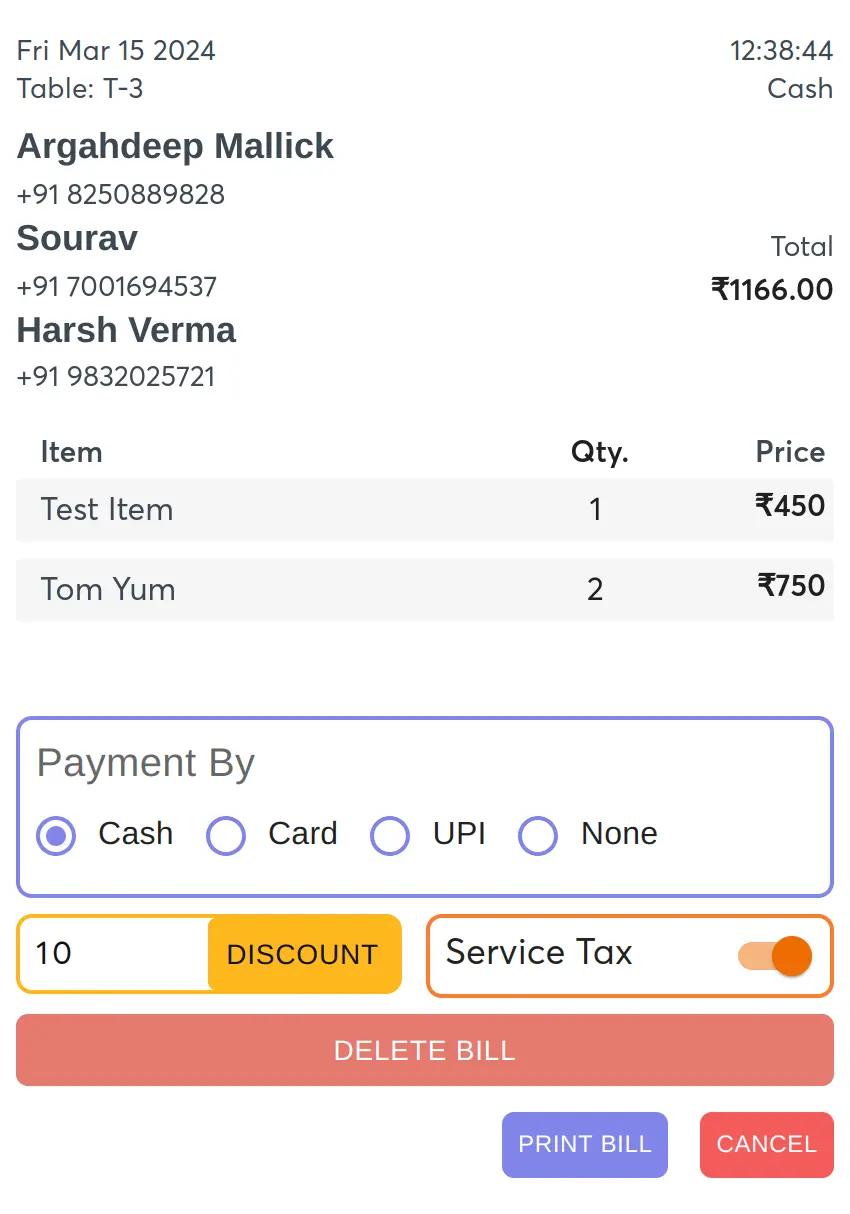
Task: Choose Card as payment method
Action: pos(226,834)
